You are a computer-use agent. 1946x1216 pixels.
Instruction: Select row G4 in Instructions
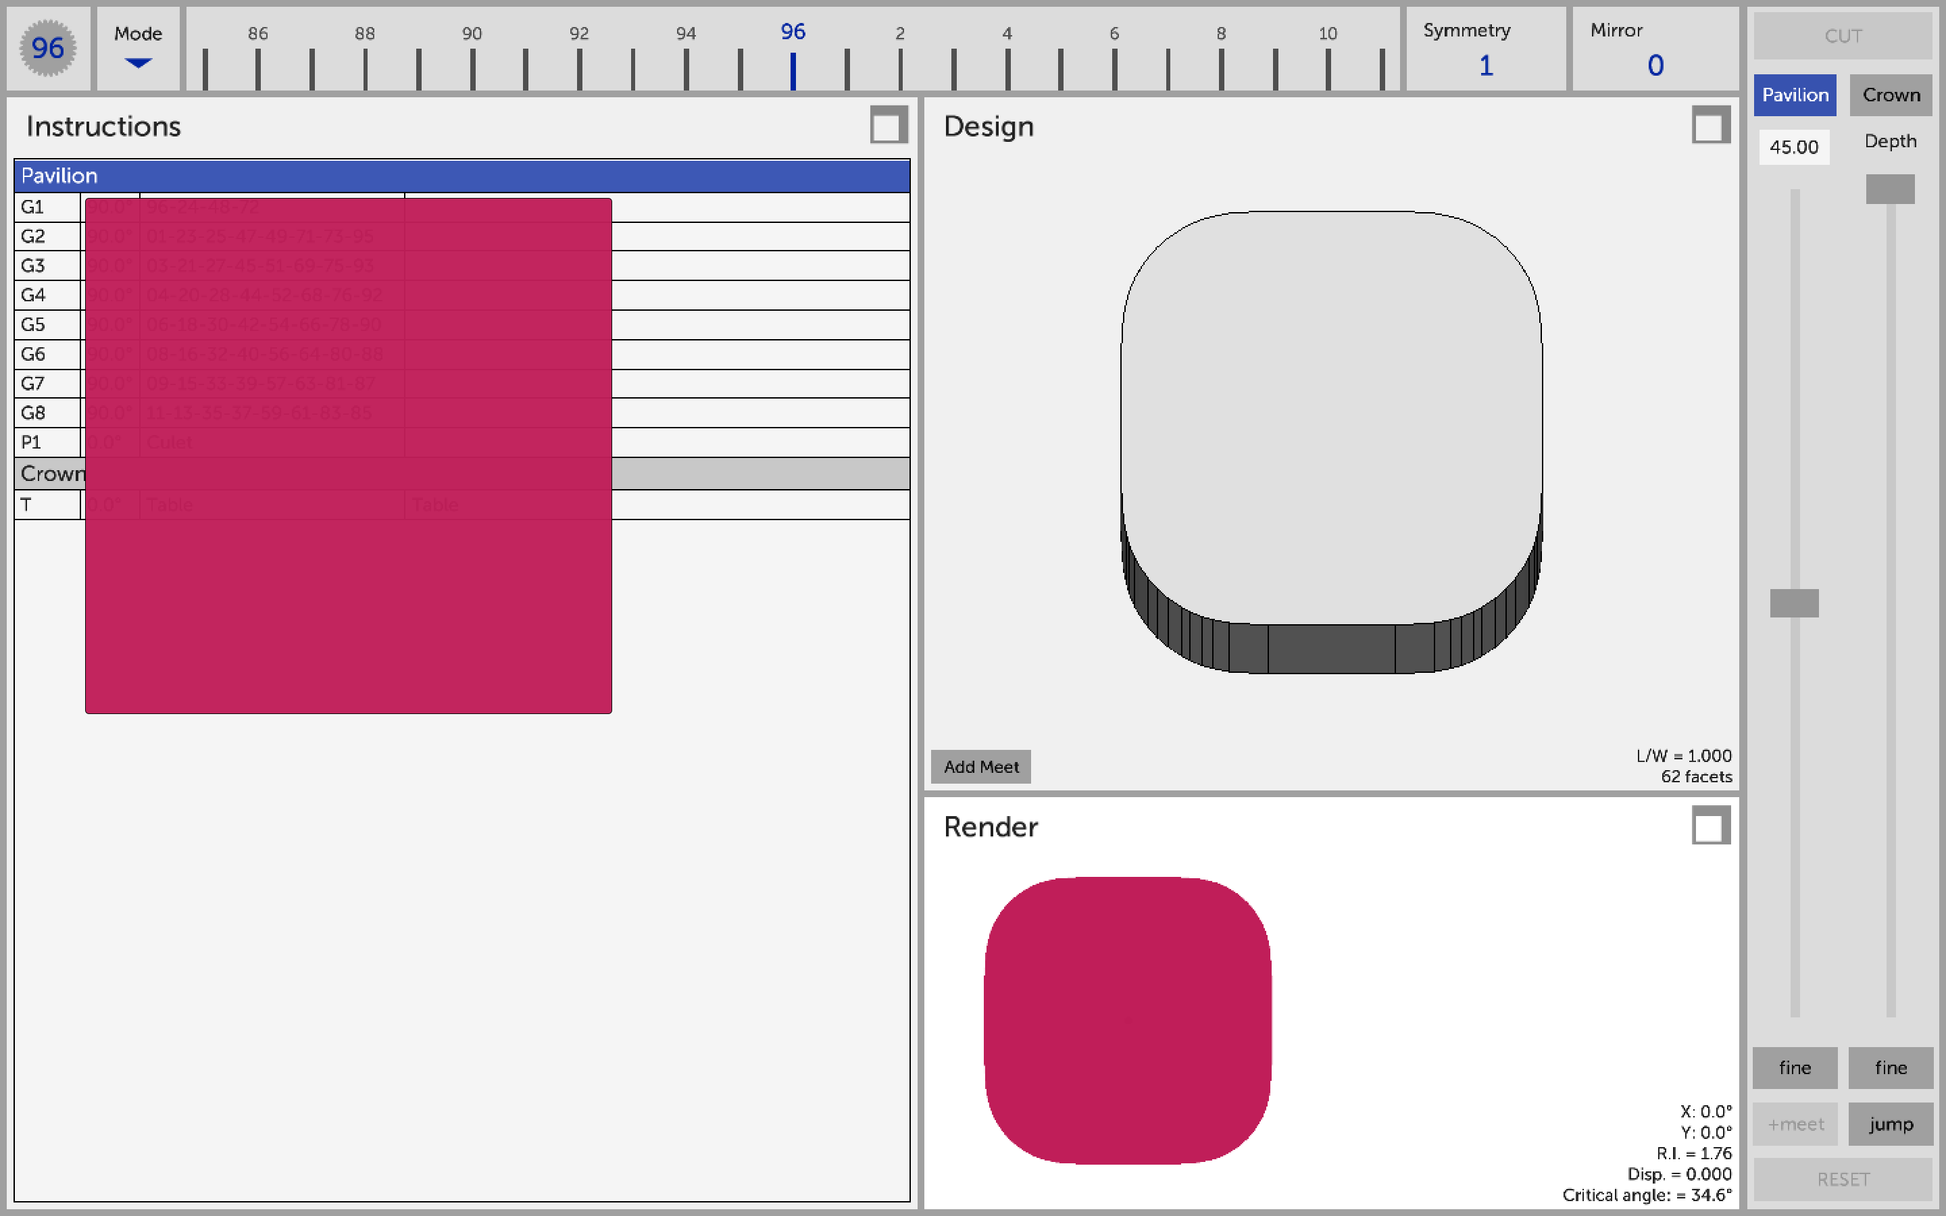462,295
